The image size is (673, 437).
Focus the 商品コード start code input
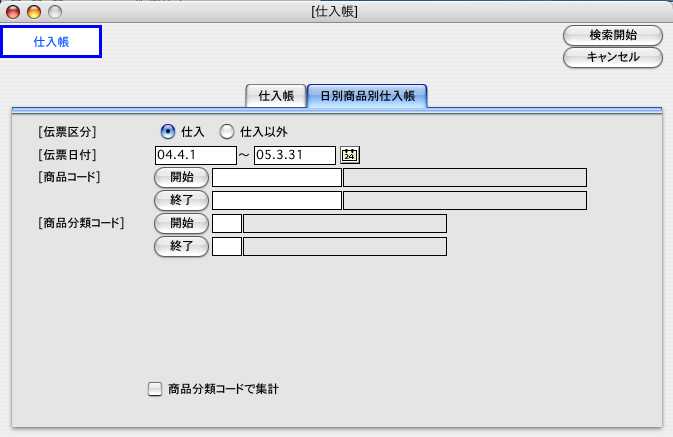pyautogui.click(x=277, y=178)
